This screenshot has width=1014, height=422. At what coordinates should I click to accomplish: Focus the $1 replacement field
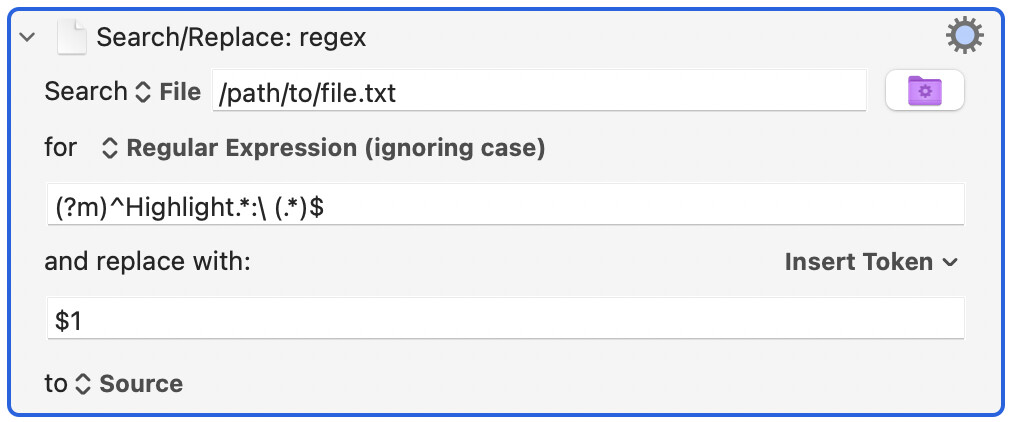click(x=506, y=318)
